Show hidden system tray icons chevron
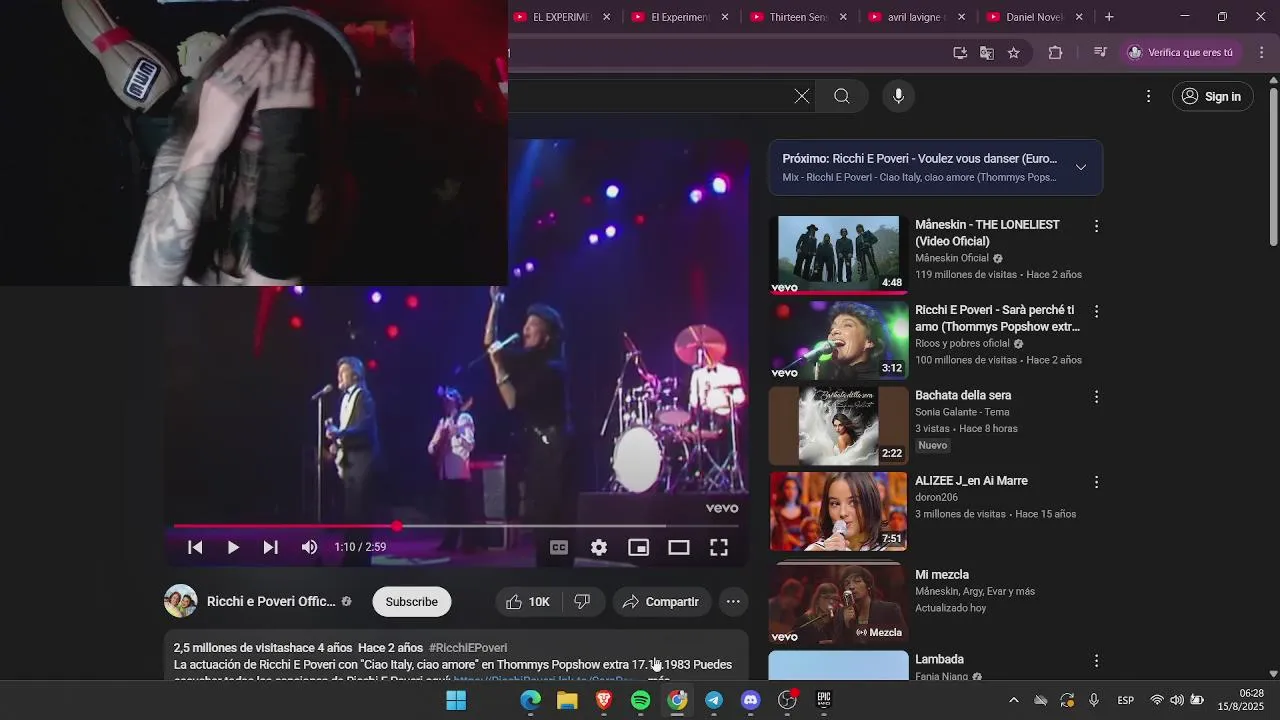Image resolution: width=1280 pixels, height=720 pixels. (x=1014, y=700)
